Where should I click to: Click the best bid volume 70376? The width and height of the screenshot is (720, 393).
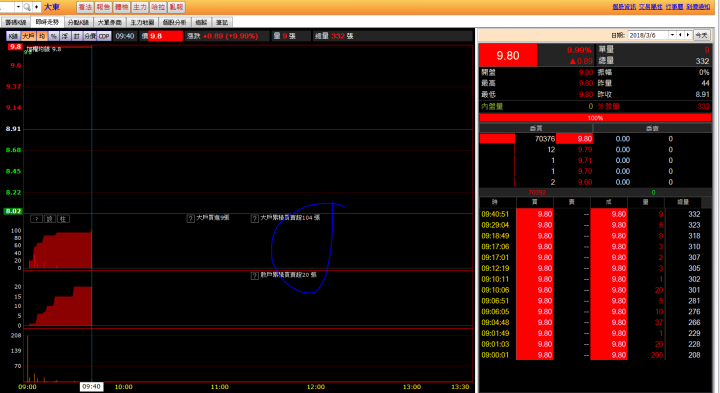pos(545,139)
